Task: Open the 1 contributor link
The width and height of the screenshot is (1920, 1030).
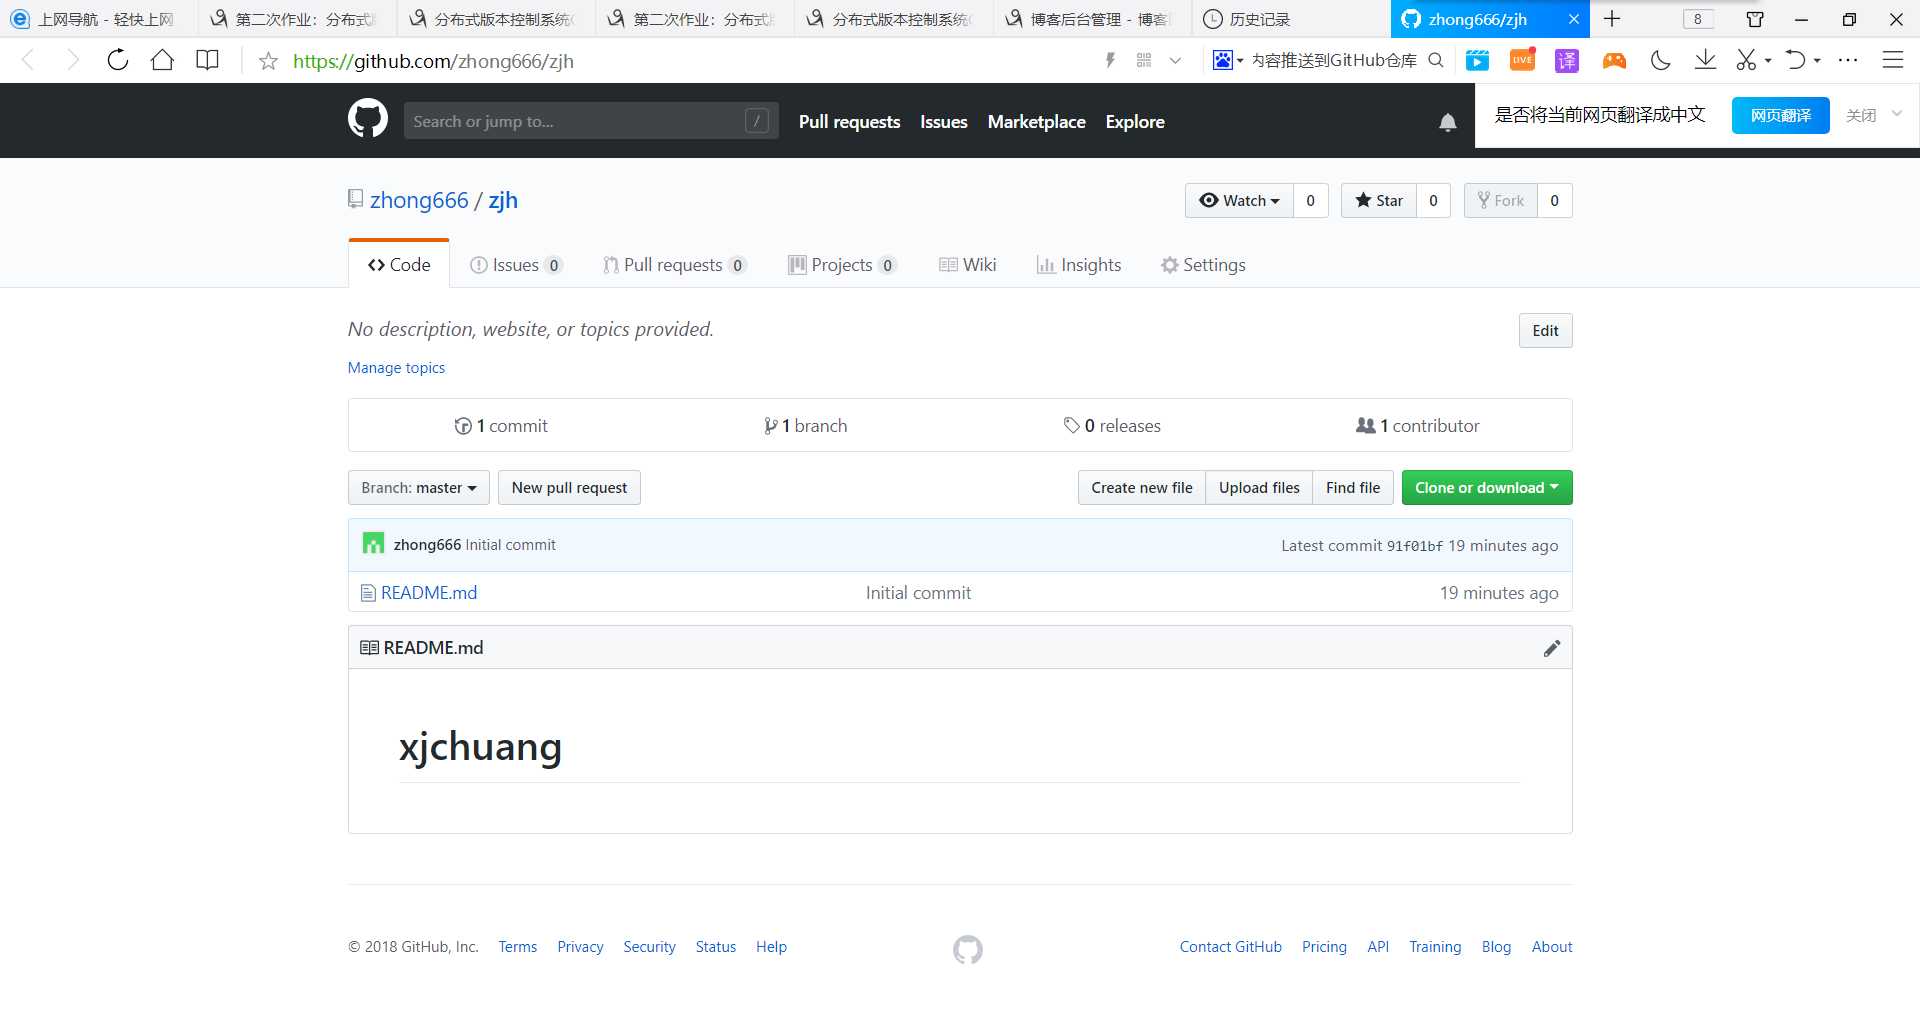Action: point(1417,426)
